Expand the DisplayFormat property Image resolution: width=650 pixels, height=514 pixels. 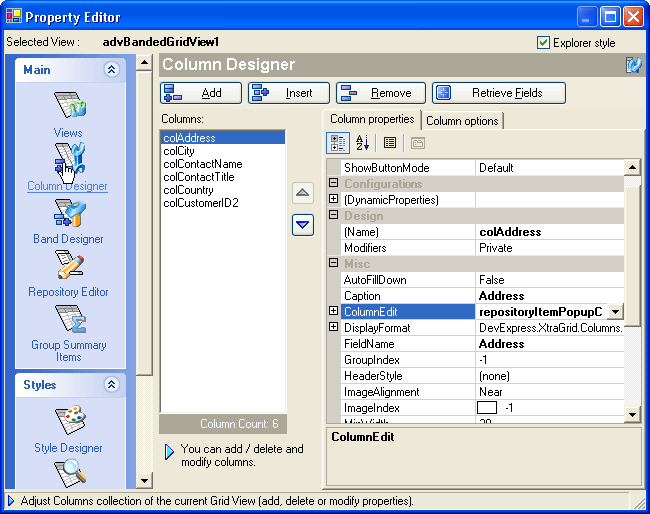[x=334, y=327]
